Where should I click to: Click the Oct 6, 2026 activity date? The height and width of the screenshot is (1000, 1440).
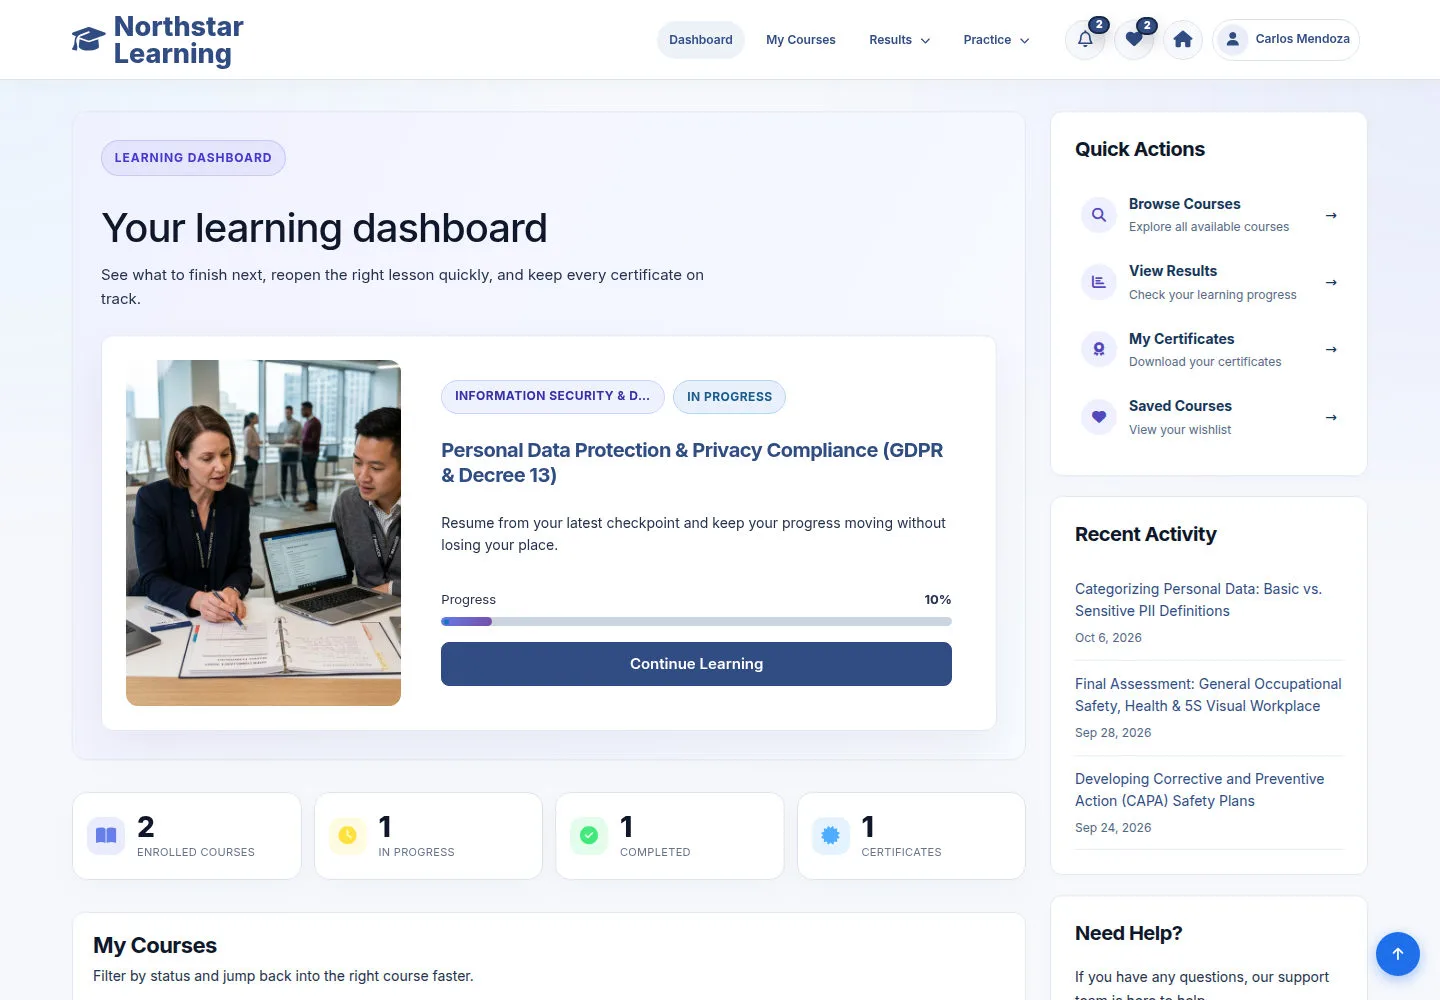1108,638
